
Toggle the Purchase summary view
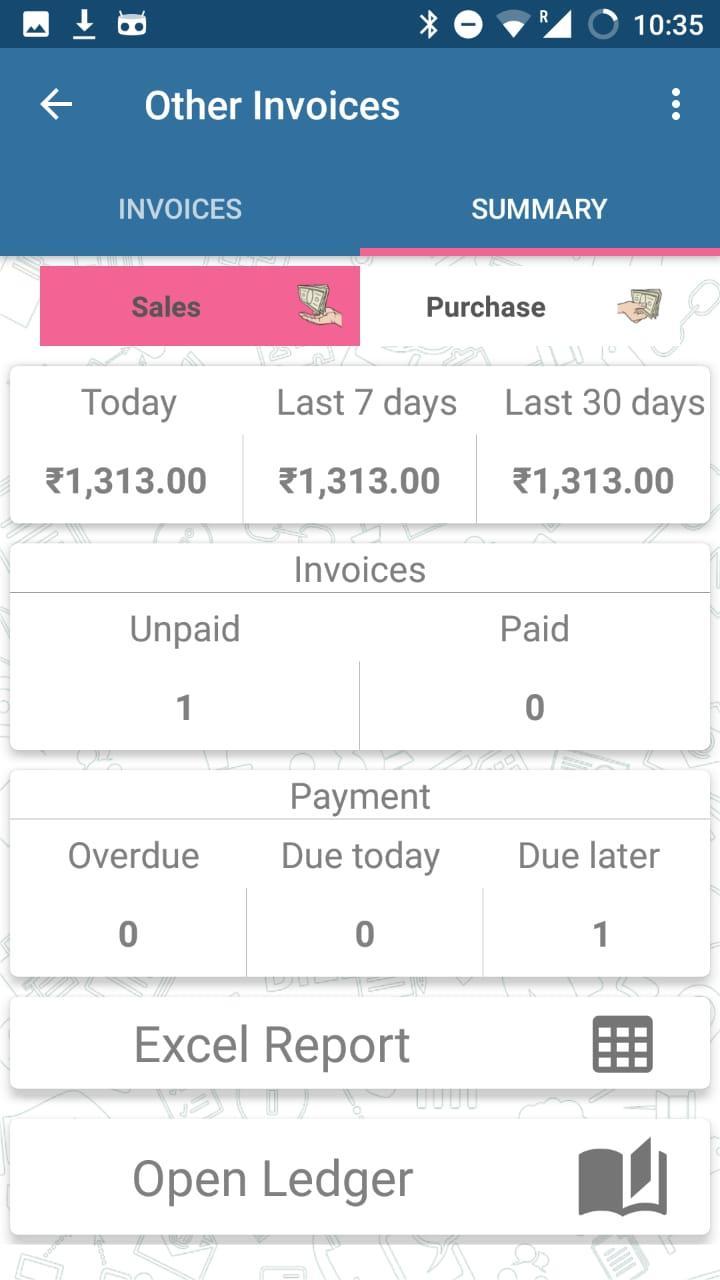486,307
